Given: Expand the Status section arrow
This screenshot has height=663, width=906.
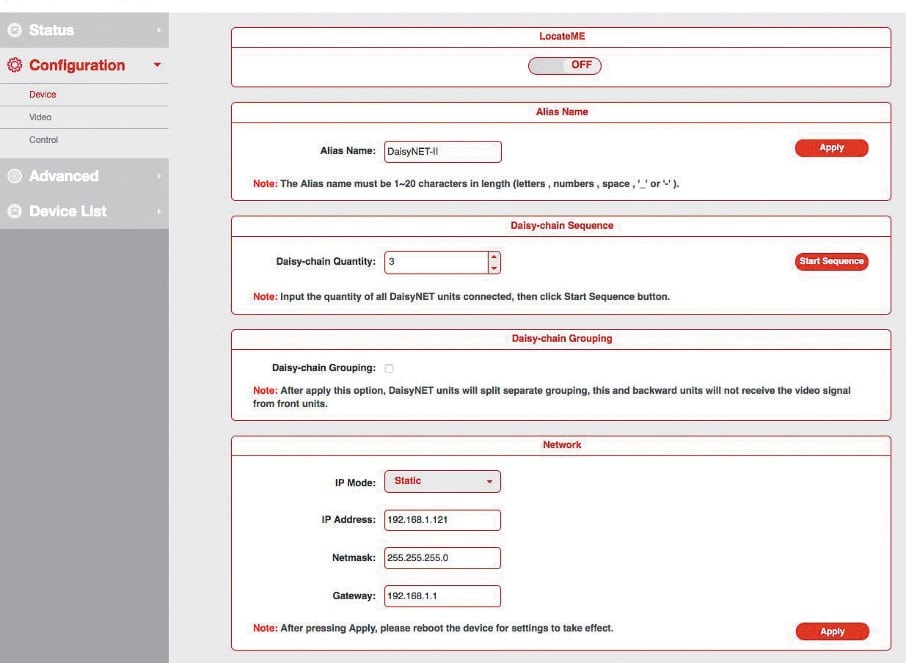Looking at the screenshot, I should point(158,30).
